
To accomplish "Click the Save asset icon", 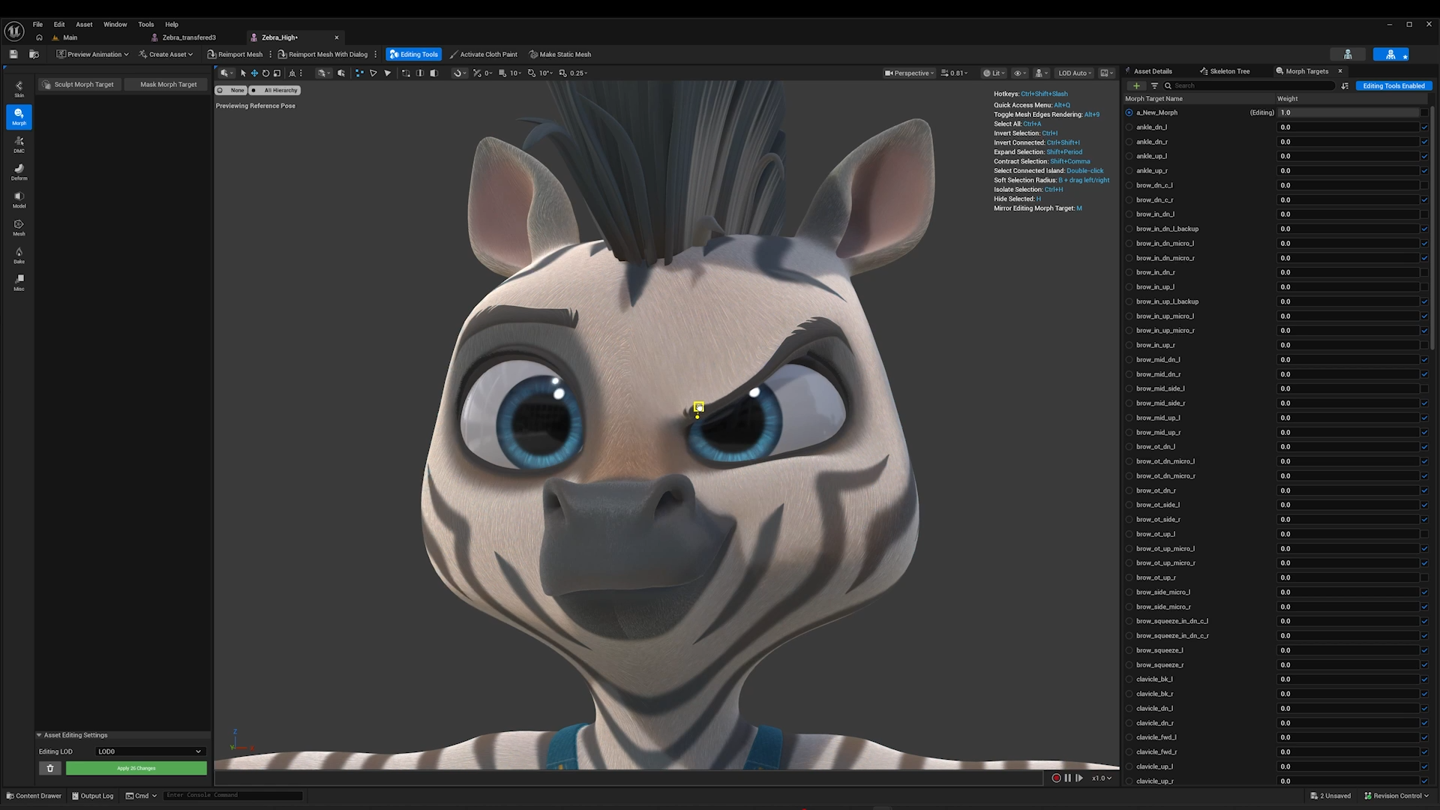I will tap(13, 54).
